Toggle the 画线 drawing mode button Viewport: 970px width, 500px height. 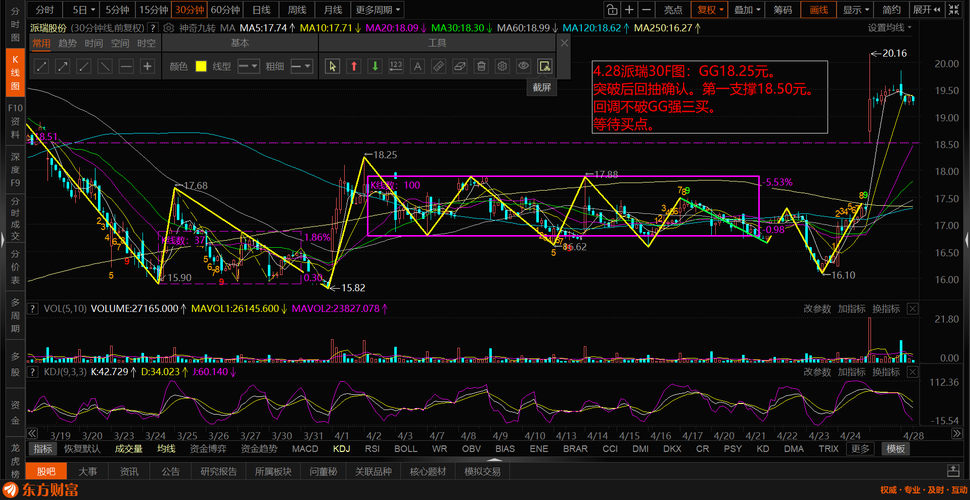click(819, 9)
